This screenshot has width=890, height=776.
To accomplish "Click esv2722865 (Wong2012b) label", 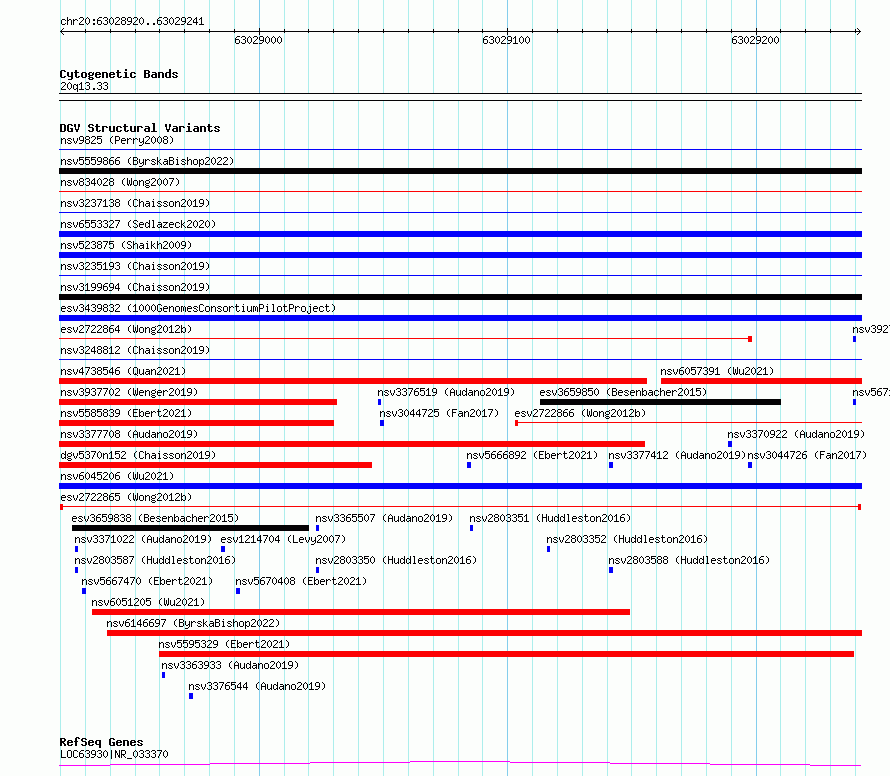I will (126, 497).
